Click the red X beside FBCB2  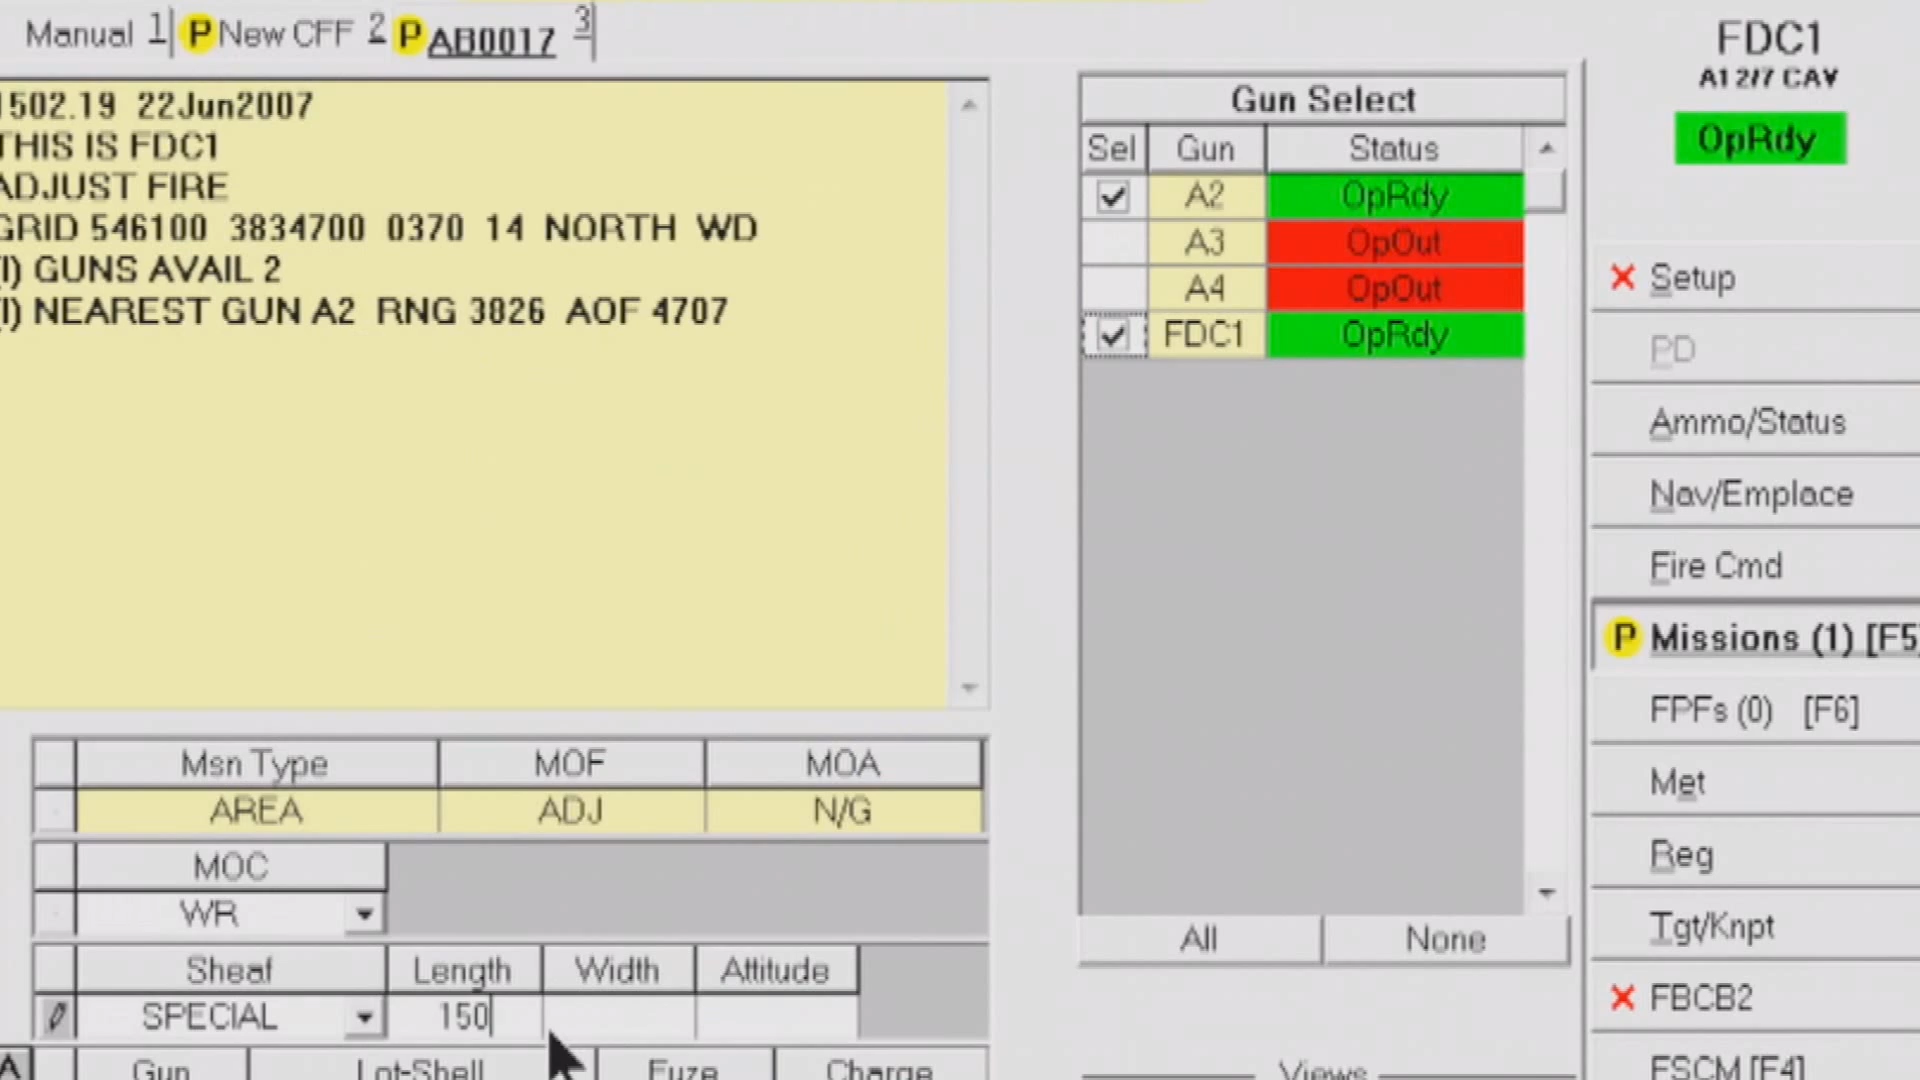point(1623,997)
